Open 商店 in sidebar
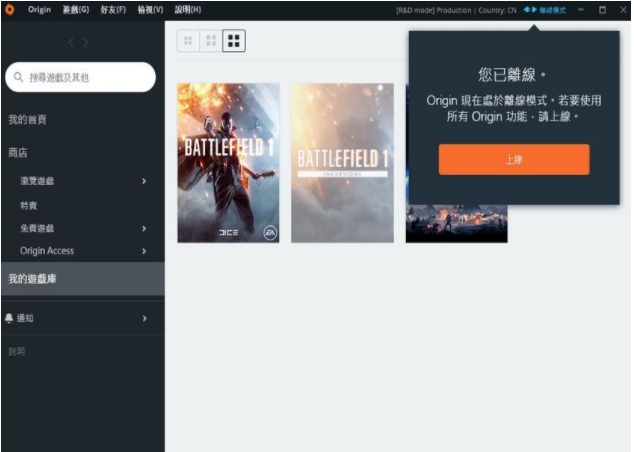This screenshot has width=634, height=452. [x=18, y=153]
